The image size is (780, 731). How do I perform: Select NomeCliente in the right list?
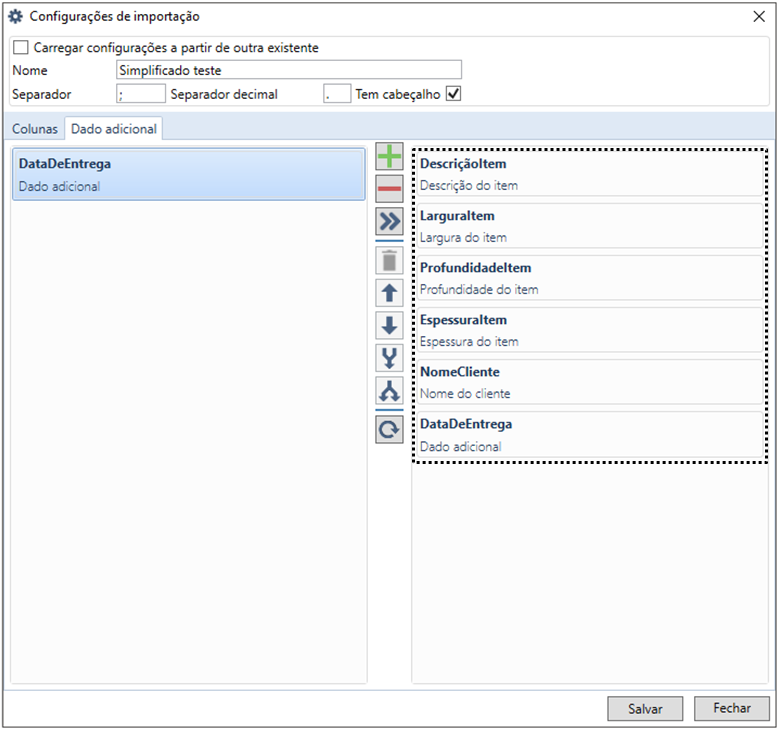pyautogui.click(x=590, y=382)
